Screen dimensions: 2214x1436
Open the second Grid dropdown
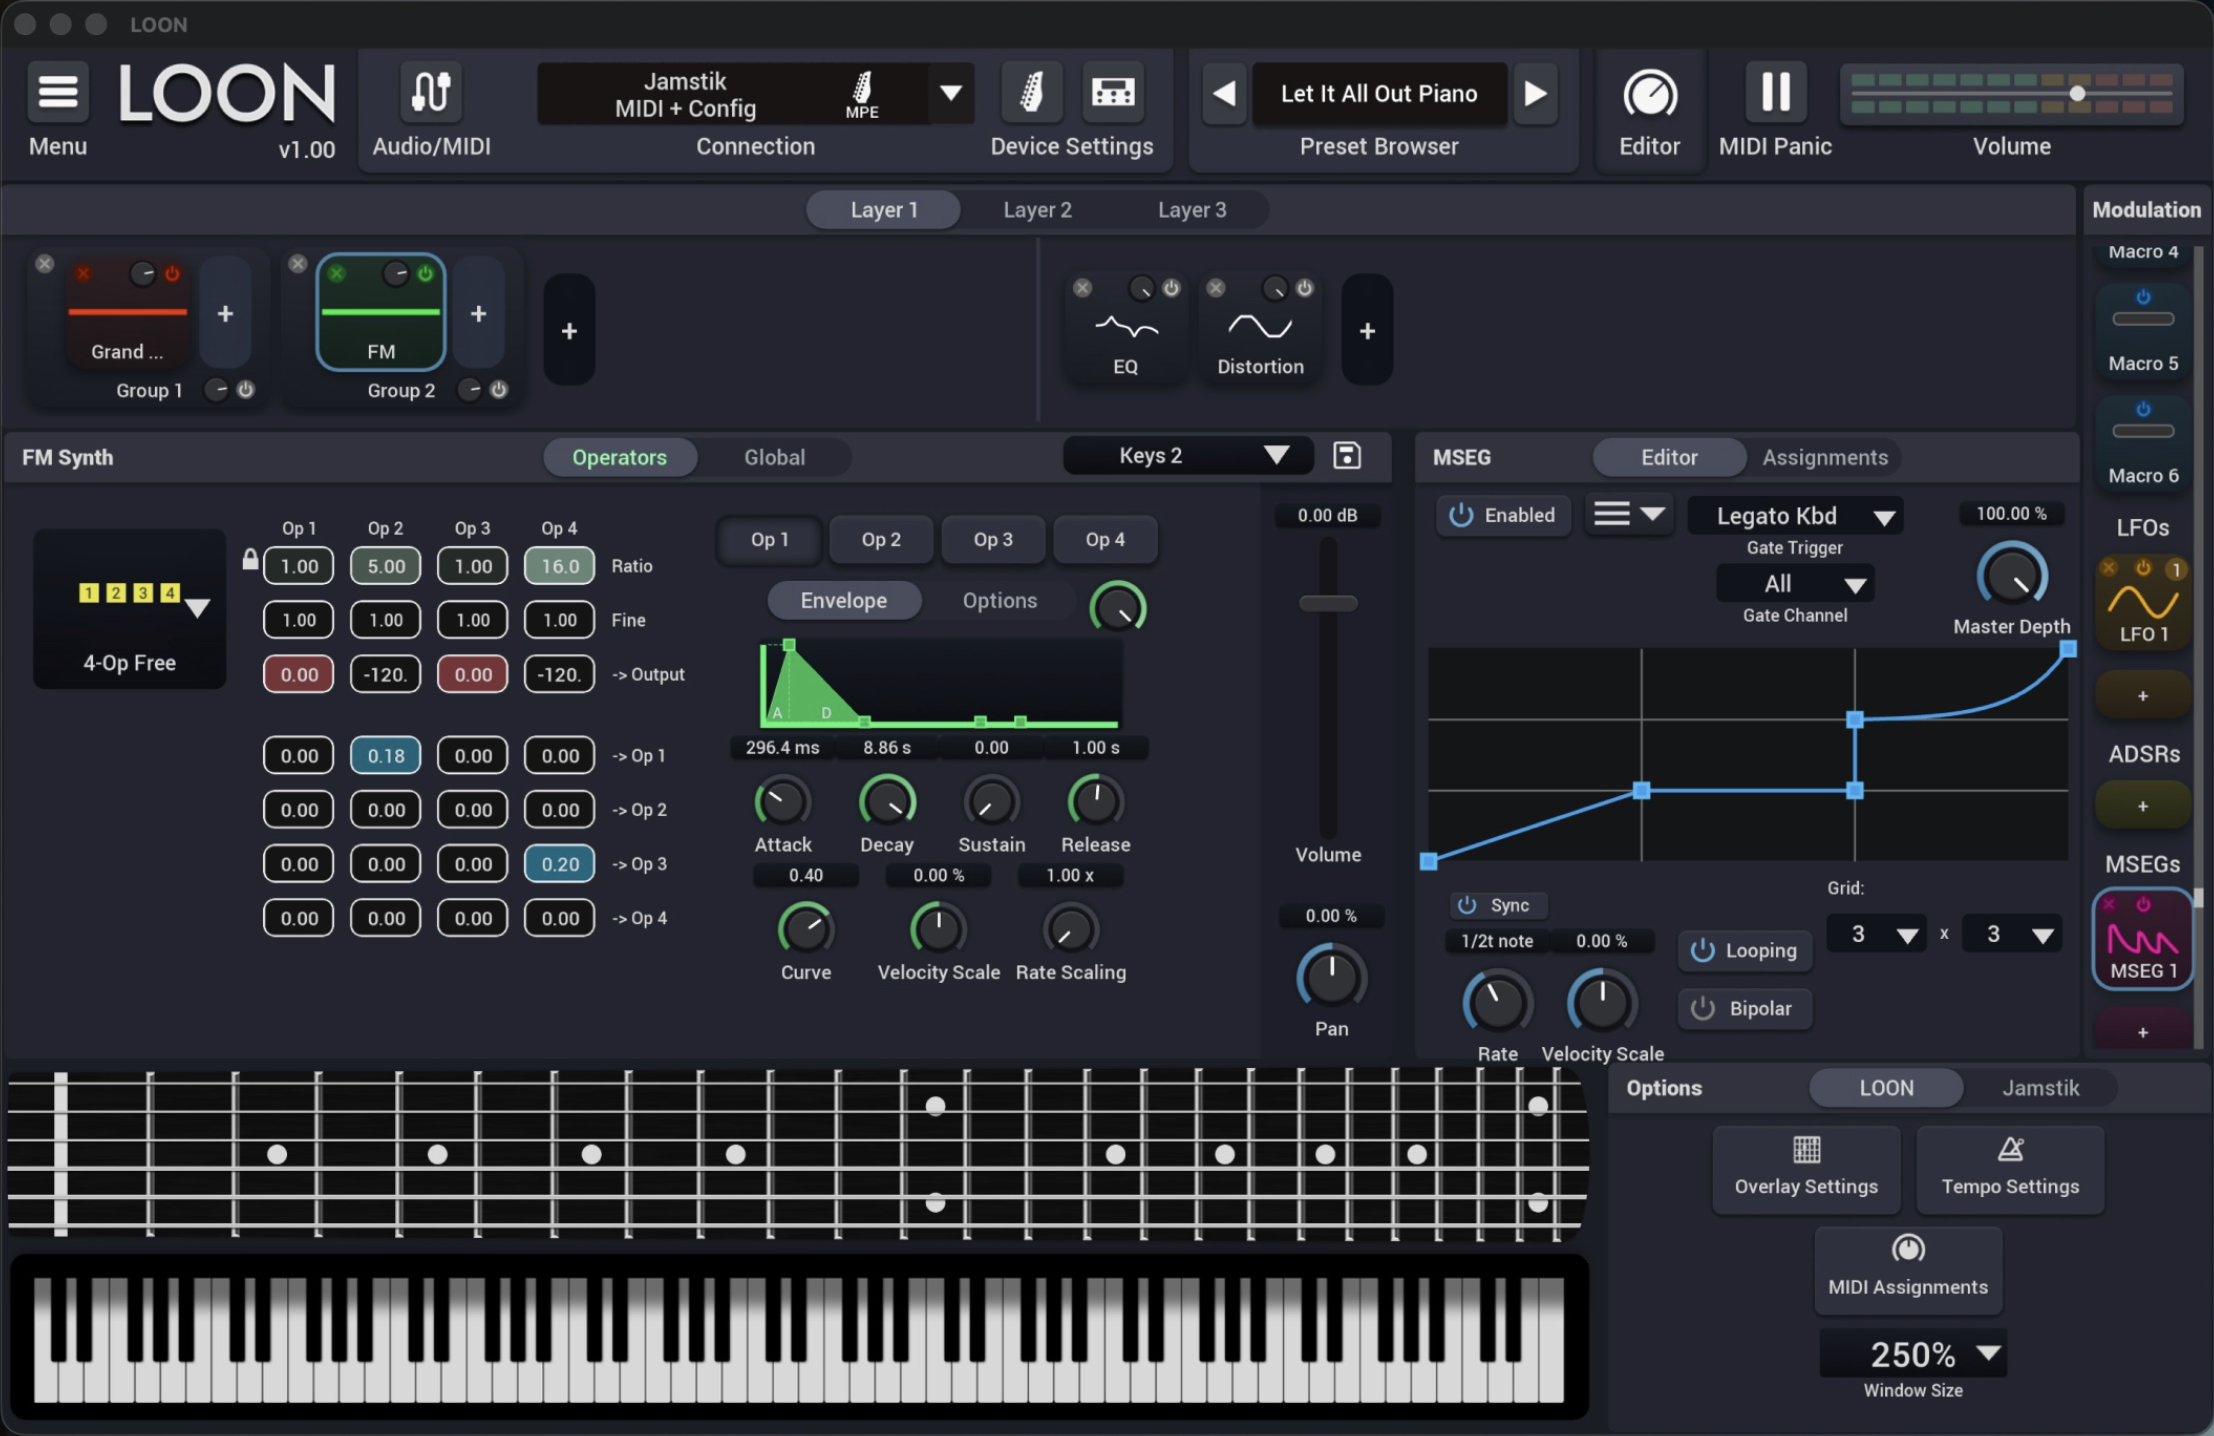(2011, 934)
